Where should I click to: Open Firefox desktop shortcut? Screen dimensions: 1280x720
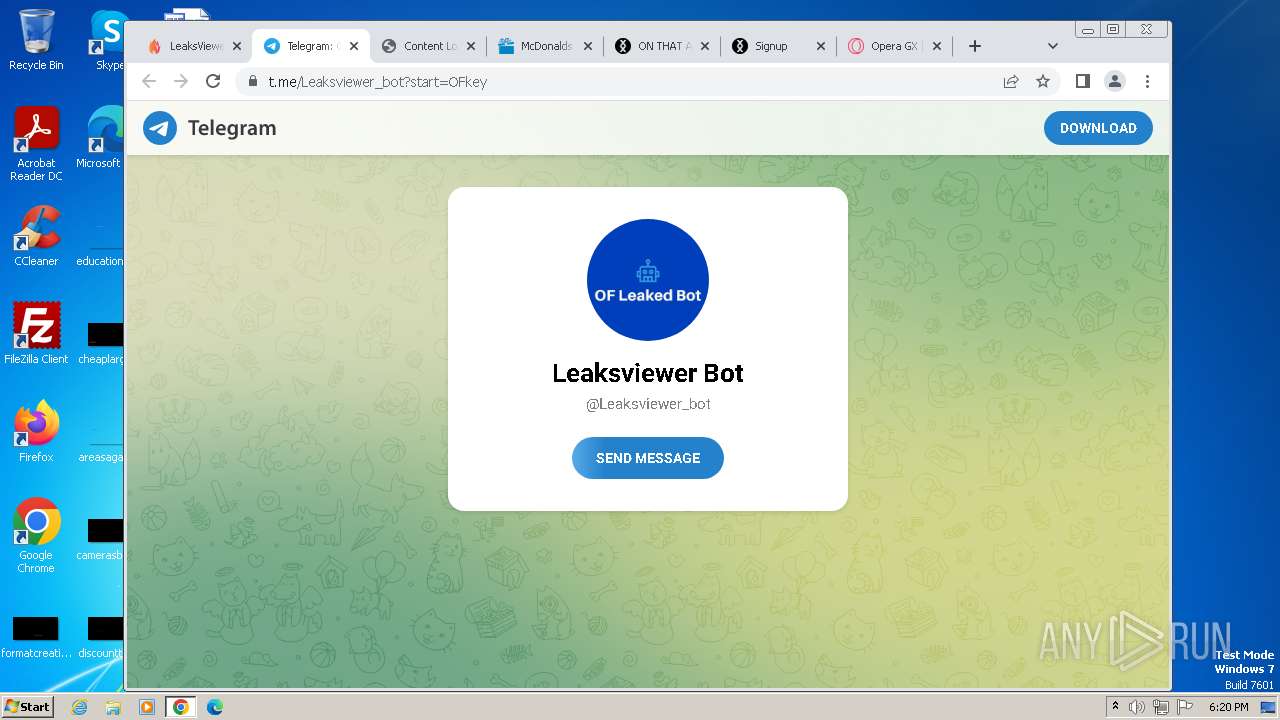(x=36, y=432)
